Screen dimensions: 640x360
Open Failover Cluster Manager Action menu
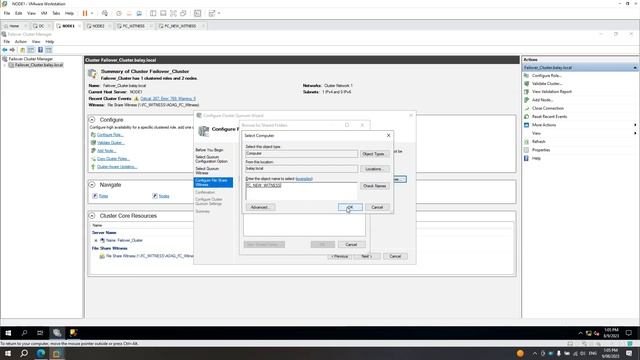(20, 42)
